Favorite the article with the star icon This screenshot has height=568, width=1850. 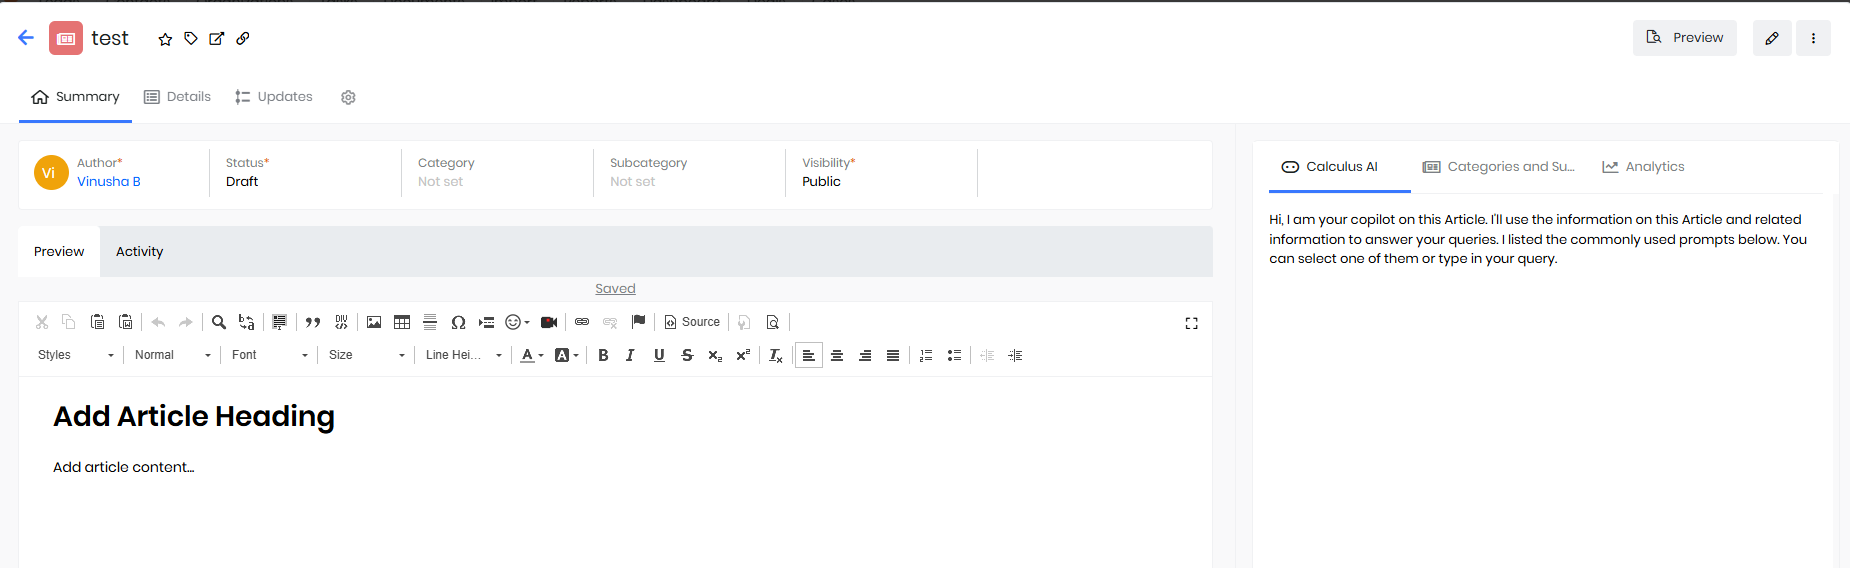coord(165,39)
